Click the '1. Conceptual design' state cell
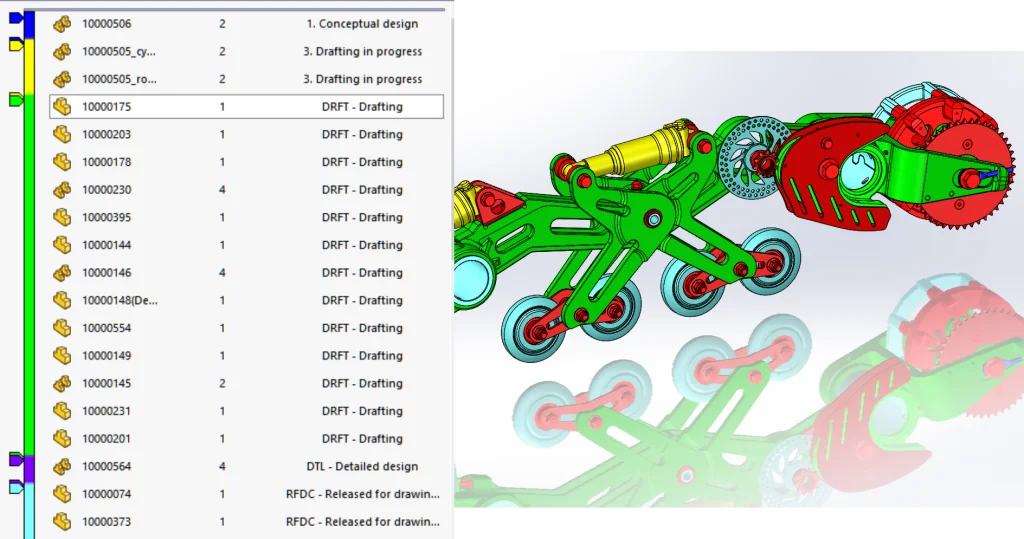The width and height of the screenshot is (1024, 539). (362, 24)
